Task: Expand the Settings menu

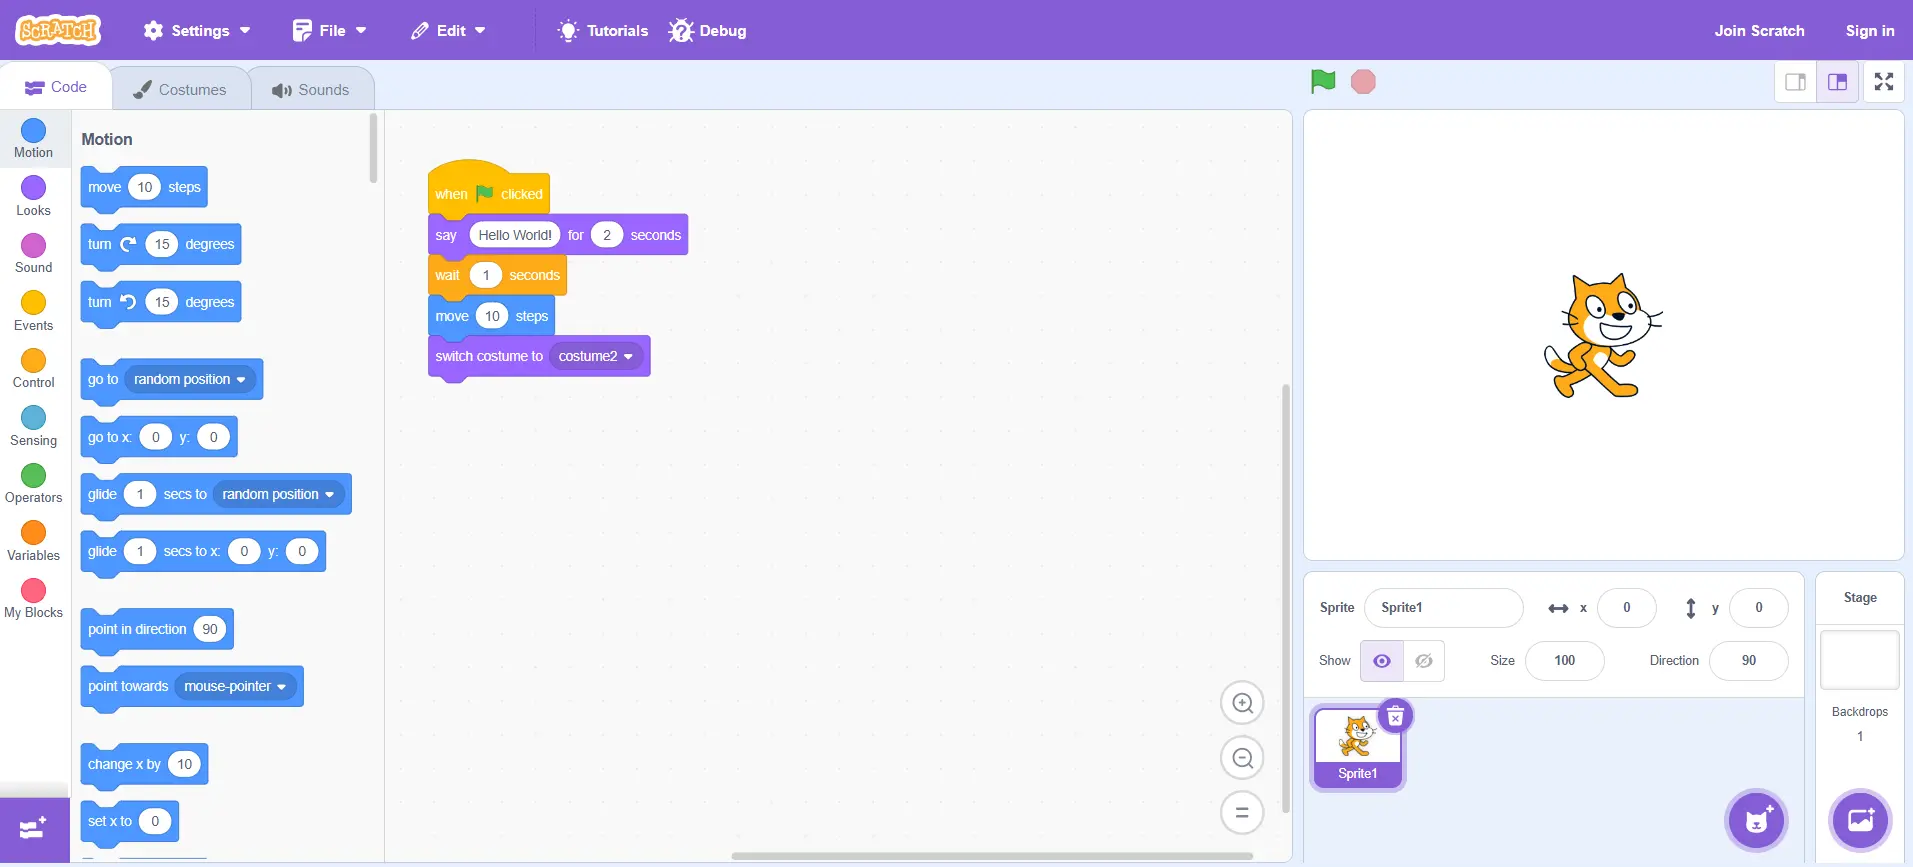Action: pos(197,31)
